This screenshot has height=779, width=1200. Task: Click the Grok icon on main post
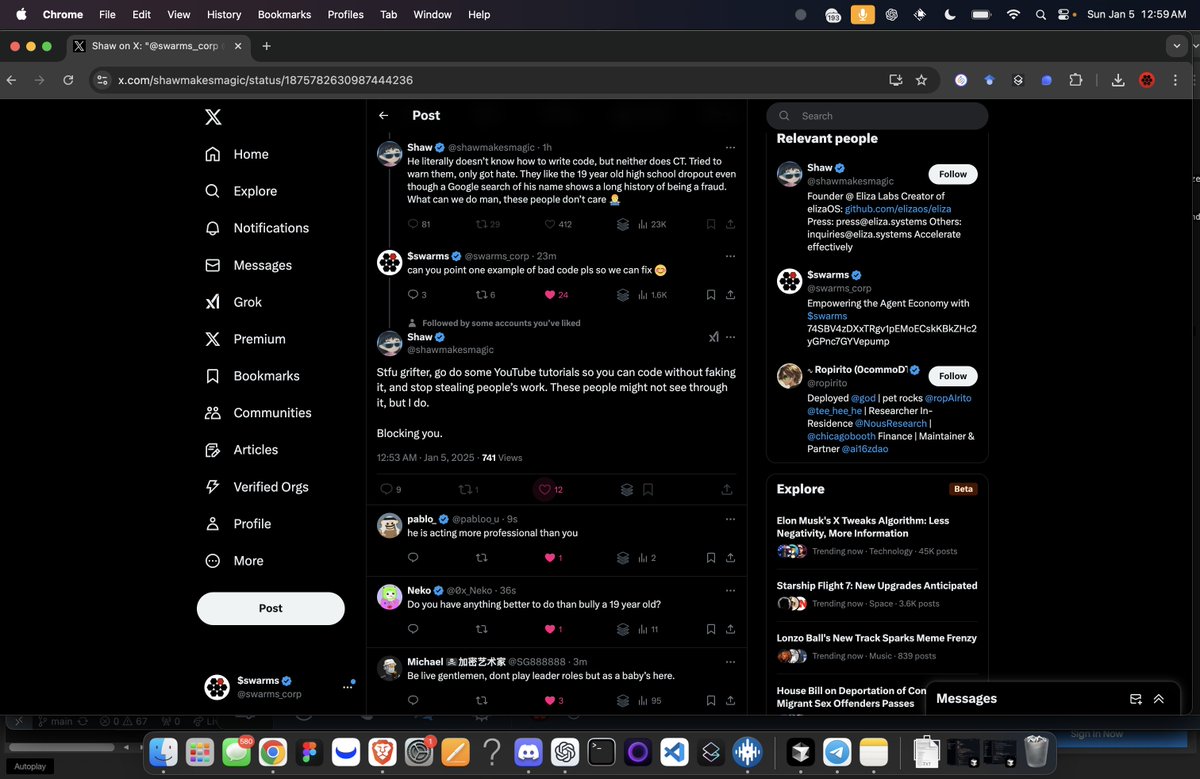pos(714,338)
